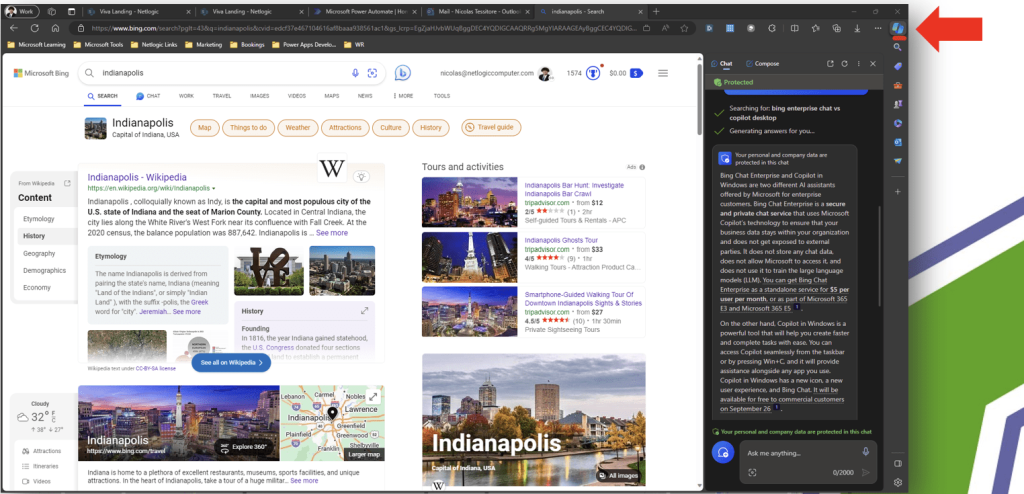Click the refresh icon in Copilot pane header

point(844,63)
